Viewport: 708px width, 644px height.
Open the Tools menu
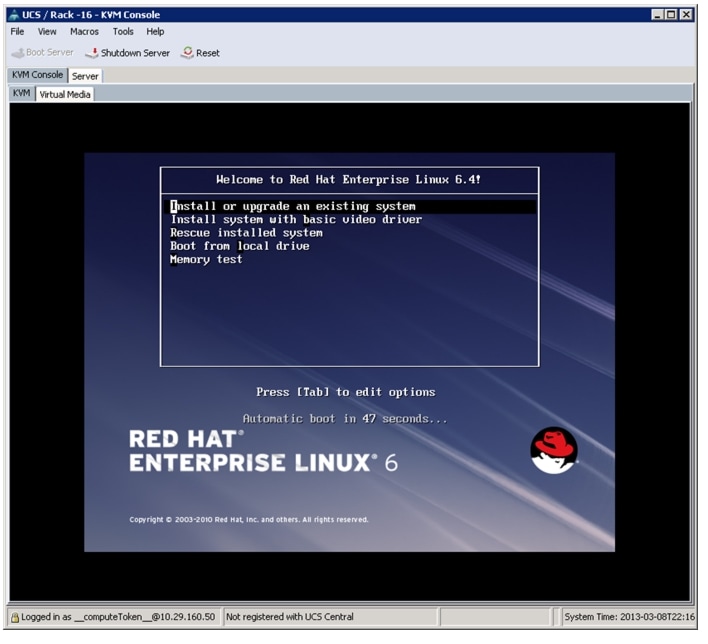point(123,32)
